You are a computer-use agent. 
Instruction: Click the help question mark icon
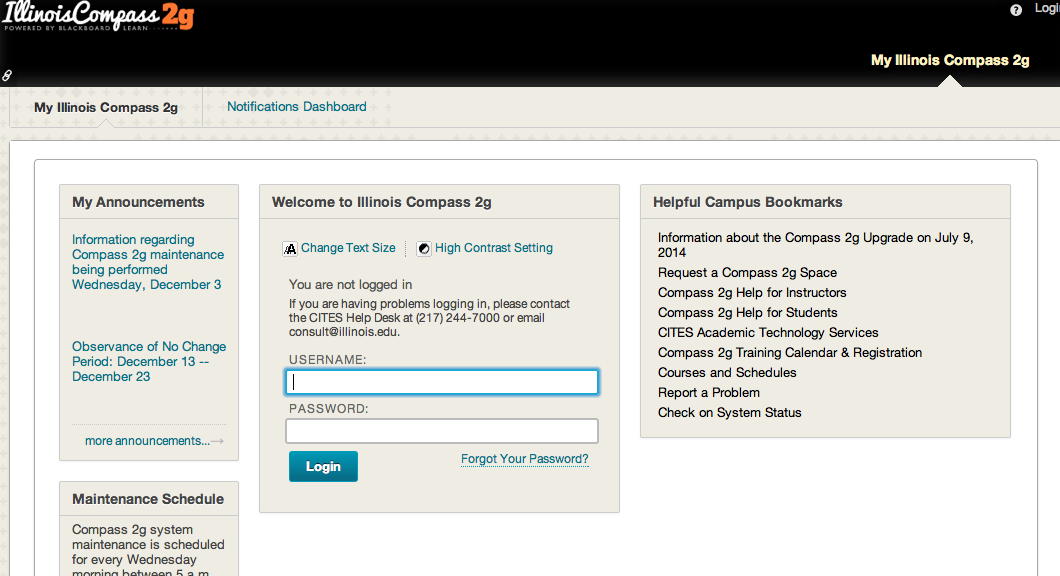1016,10
